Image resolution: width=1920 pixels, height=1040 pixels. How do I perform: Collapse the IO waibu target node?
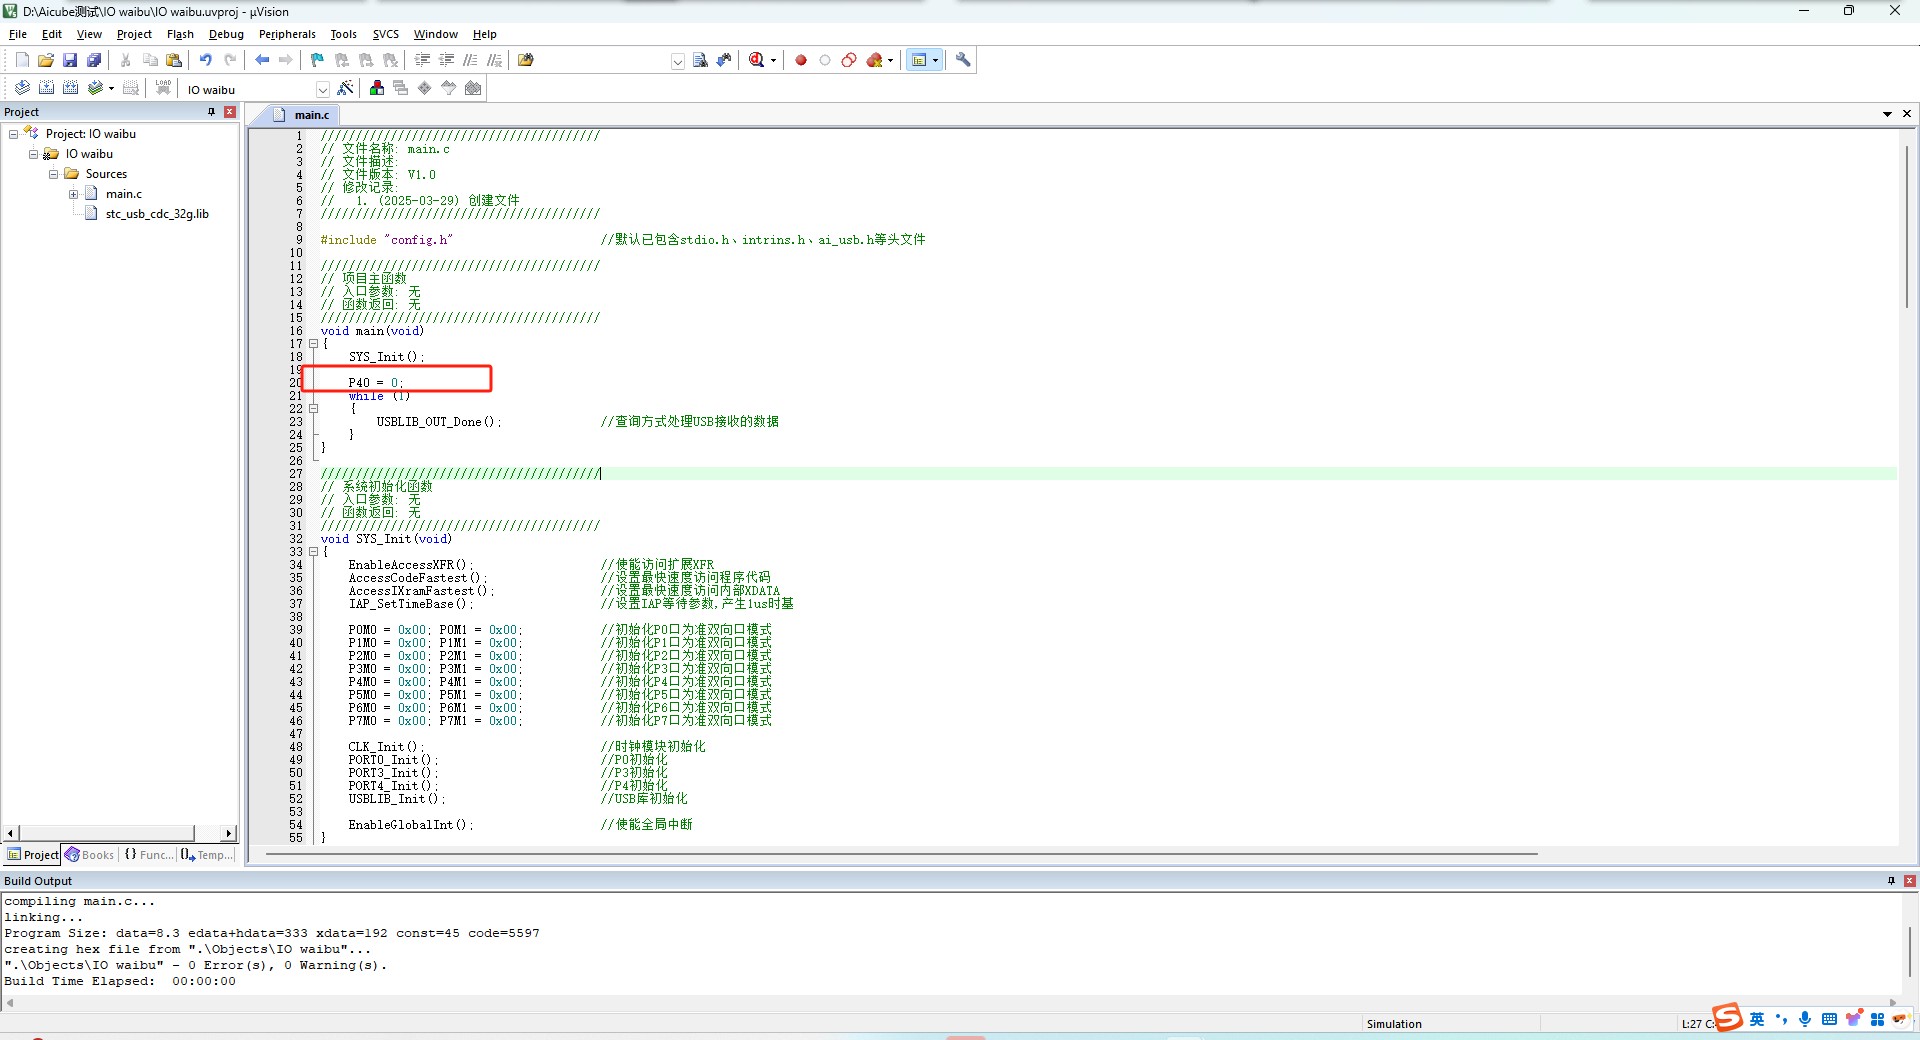33,154
